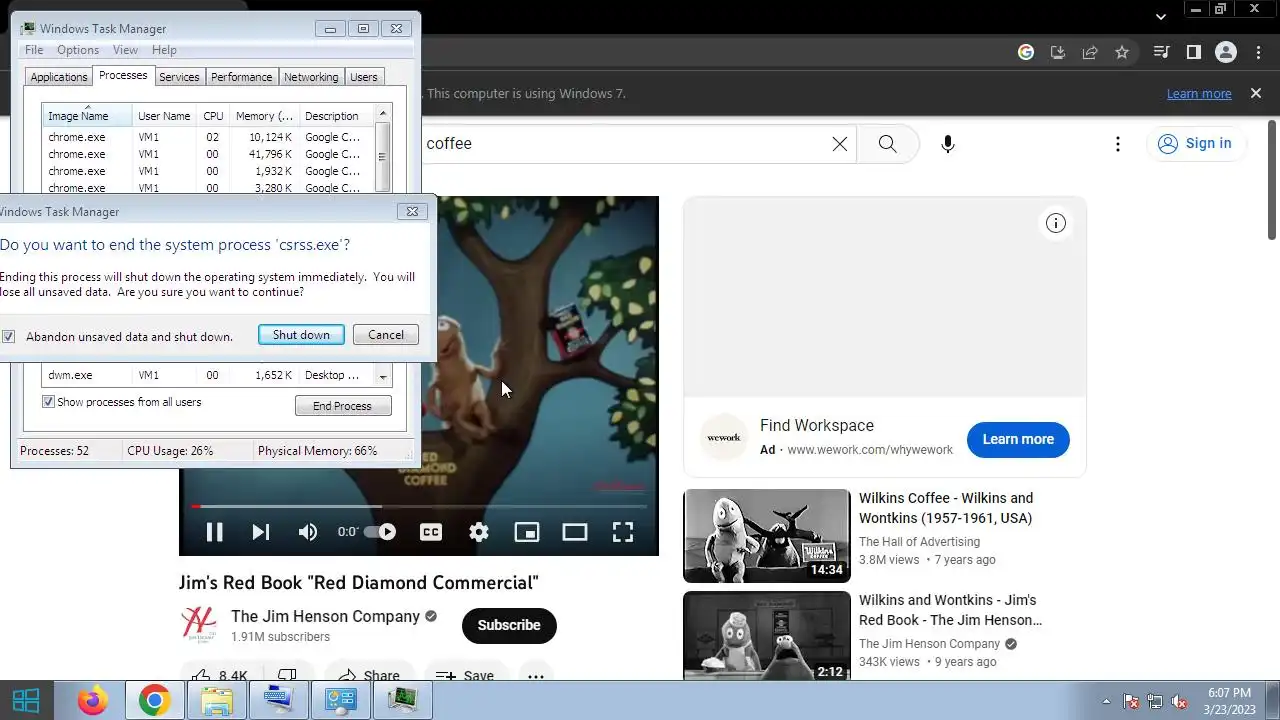Image resolution: width=1280 pixels, height=720 pixels.
Task: Click the YouTube search magnifier button
Action: pyautogui.click(x=887, y=144)
